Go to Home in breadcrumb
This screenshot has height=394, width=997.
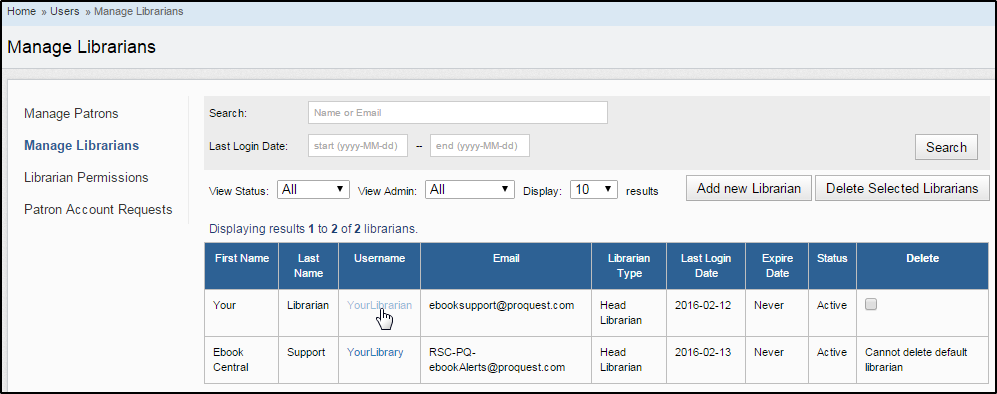click(x=22, y=11)
